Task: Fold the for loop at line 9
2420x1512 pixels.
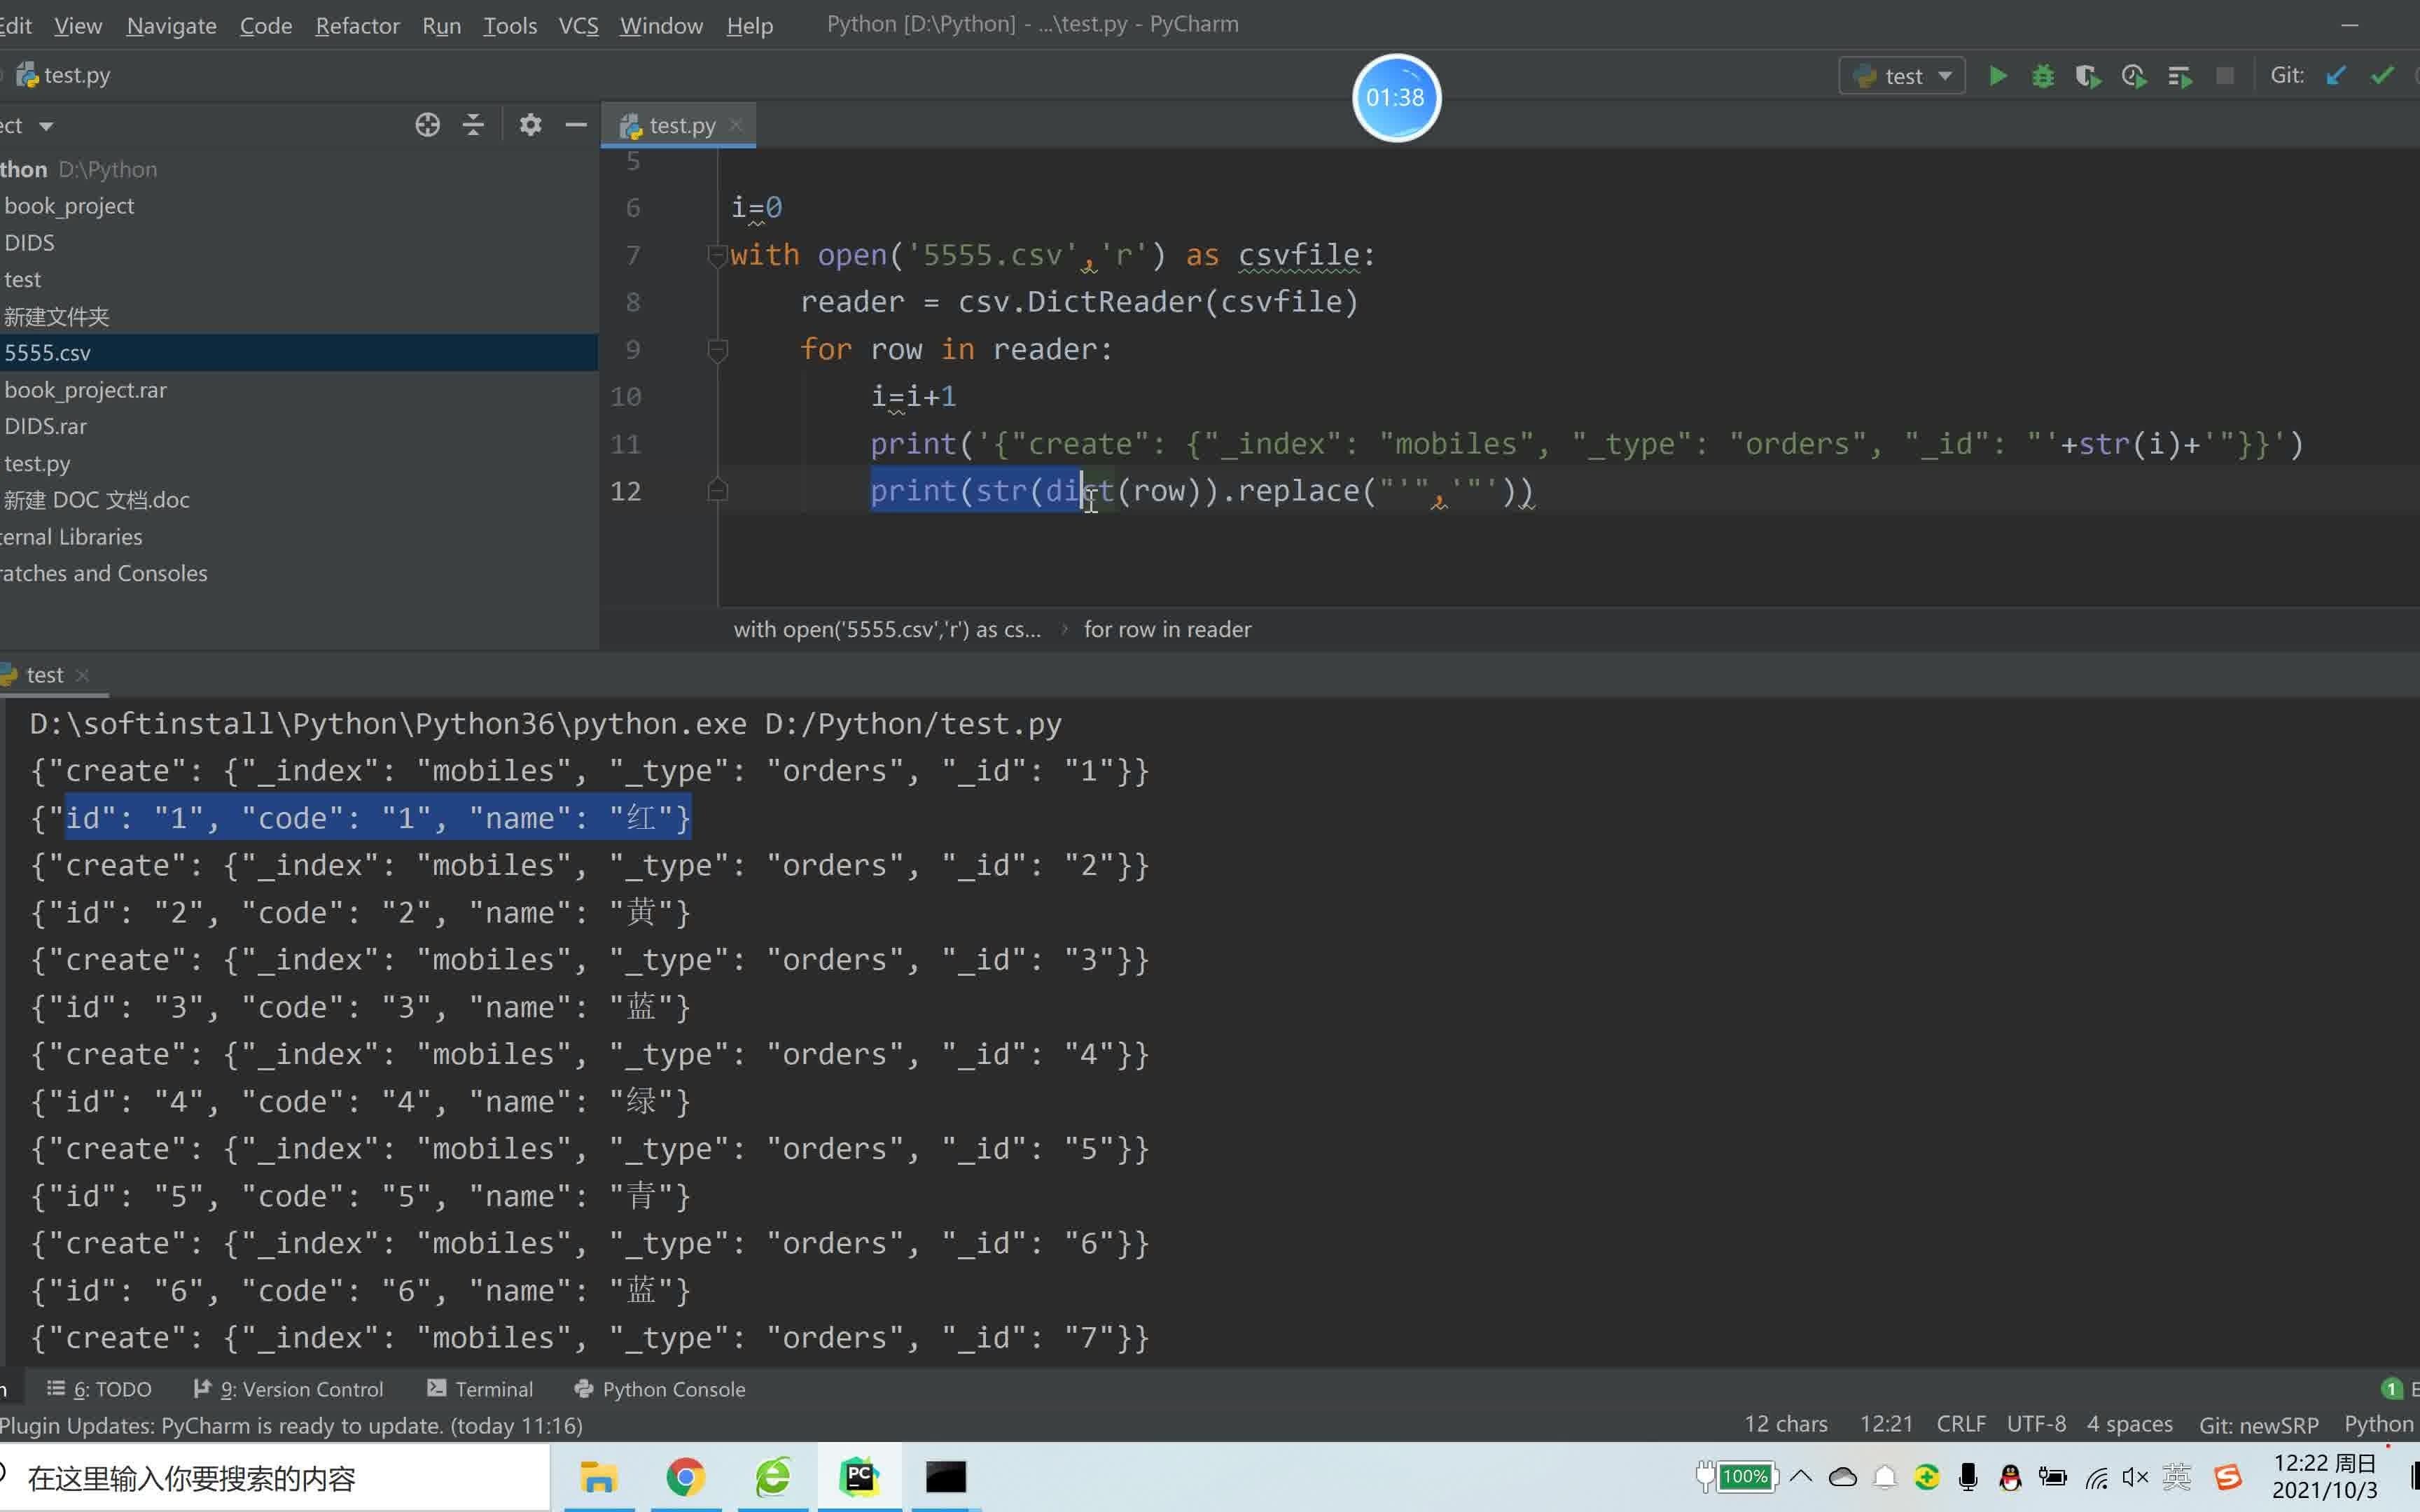Action: pyautogui.click(x=717, y=350)
